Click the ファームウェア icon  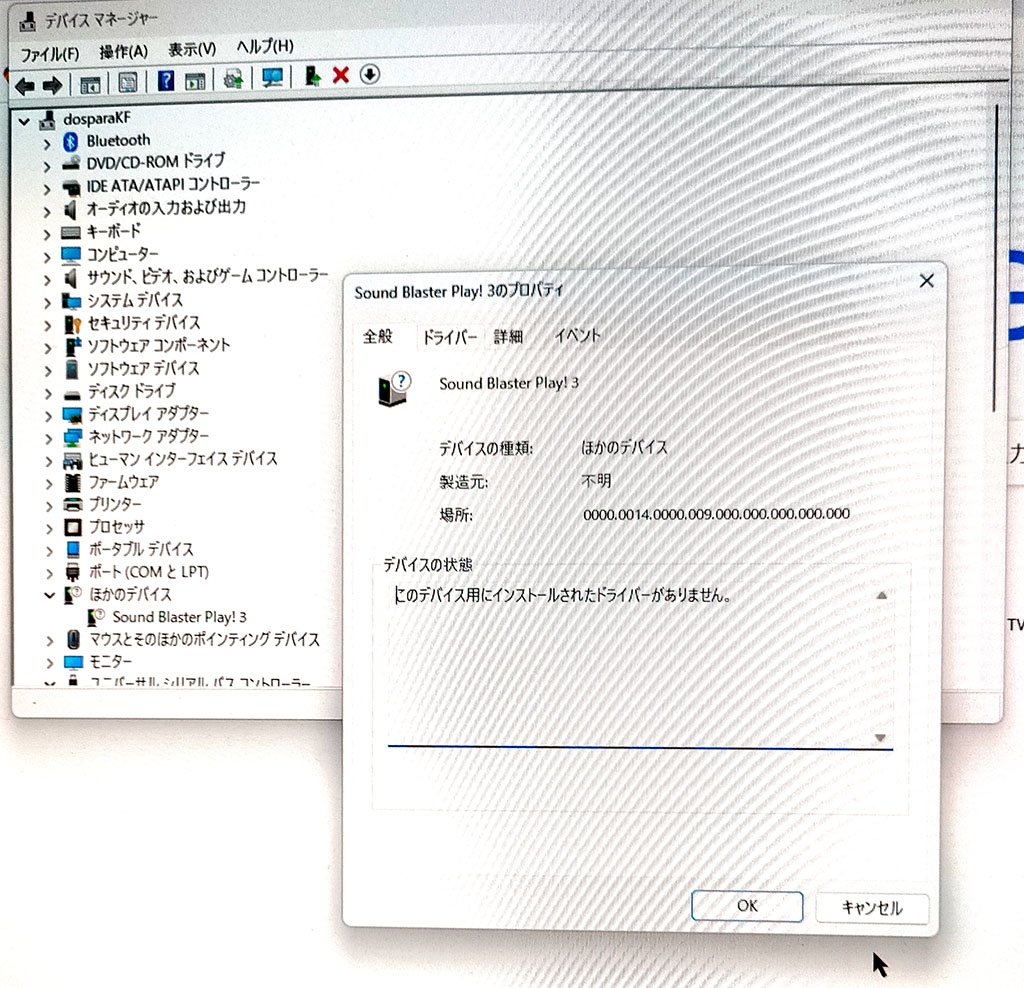tap(72, 483)
